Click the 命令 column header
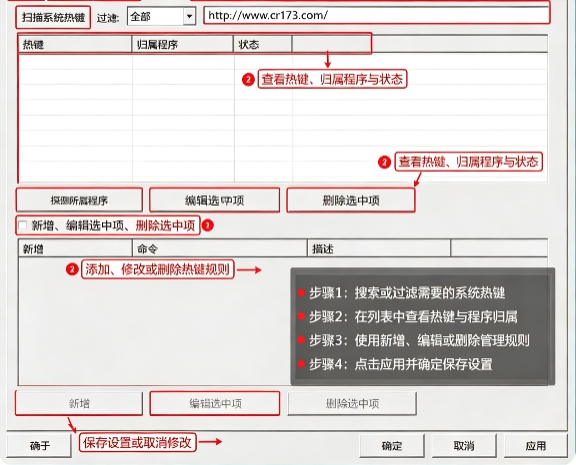 click(x=220, y=249)
